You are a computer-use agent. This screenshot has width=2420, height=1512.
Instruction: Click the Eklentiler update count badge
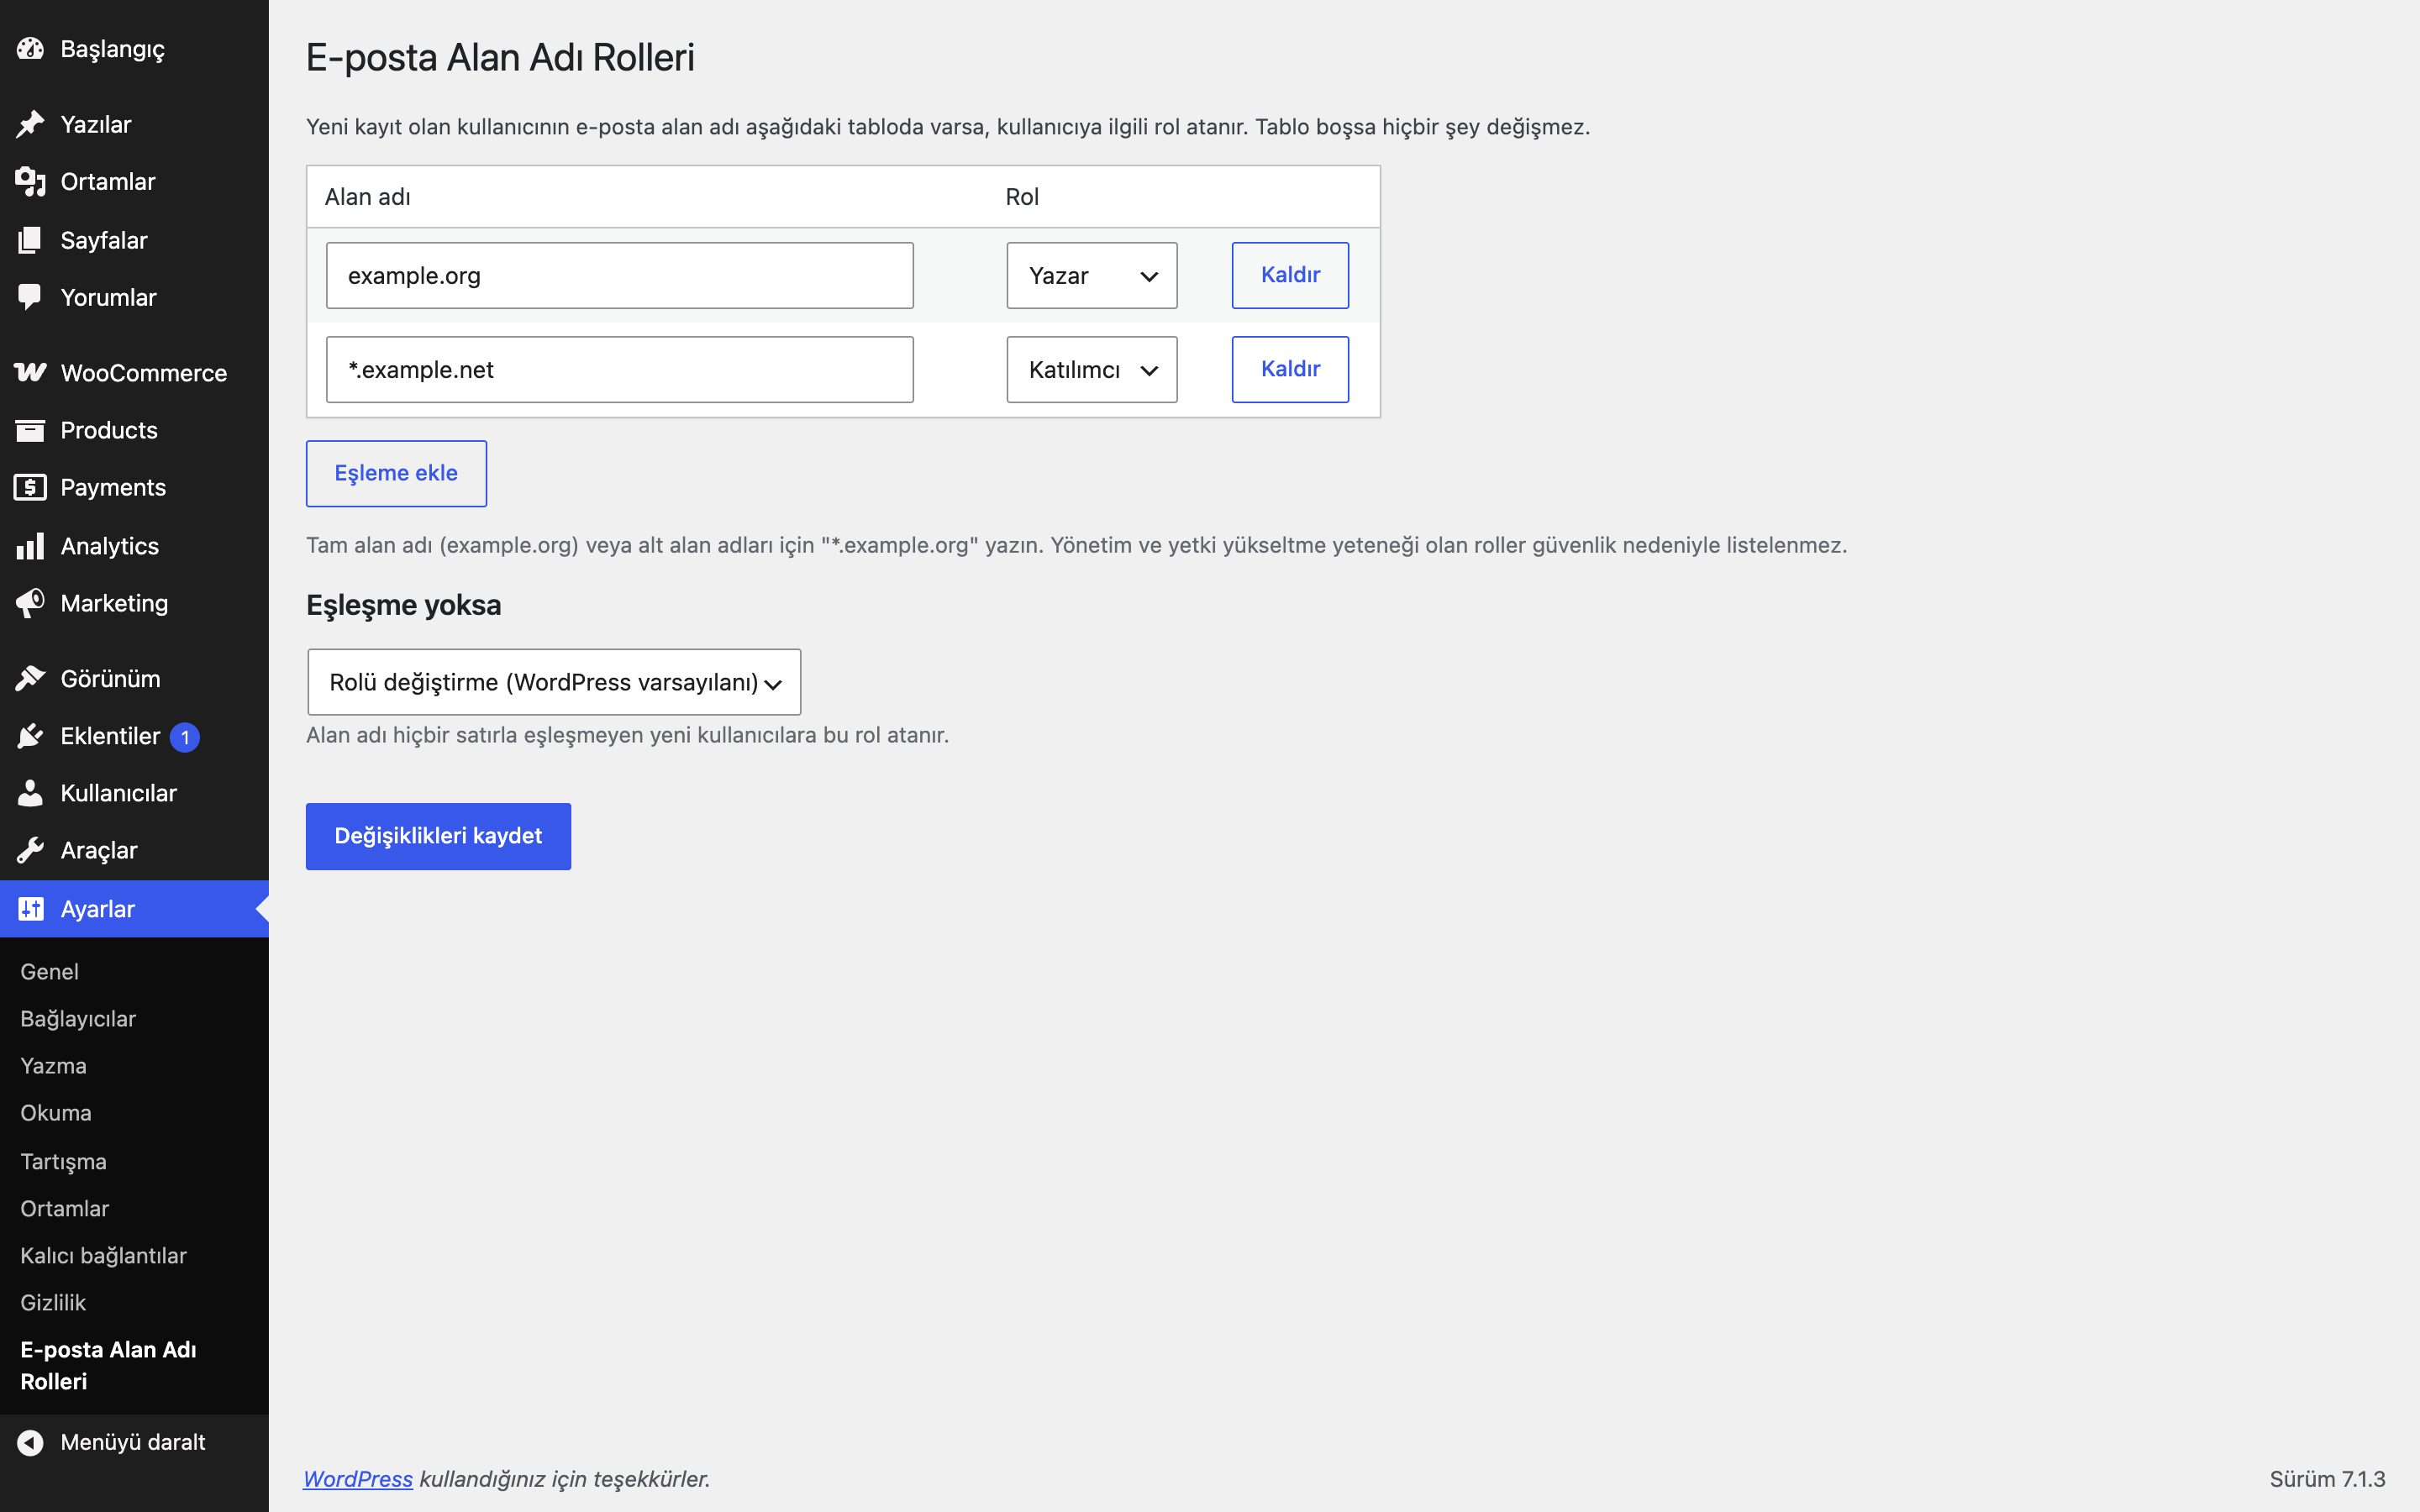click(185, 737)
